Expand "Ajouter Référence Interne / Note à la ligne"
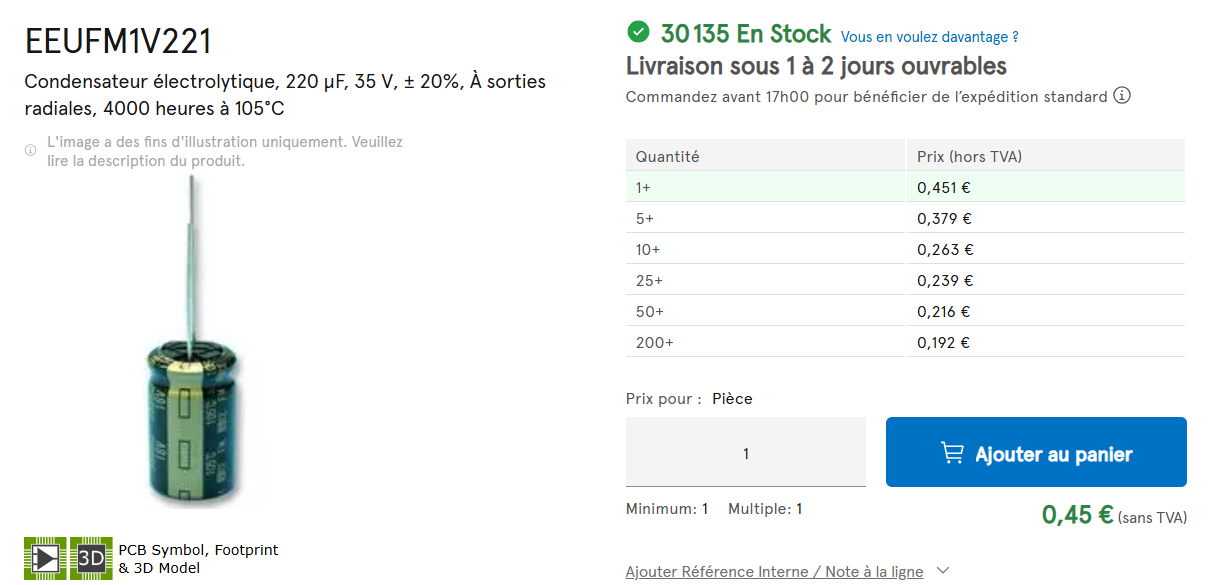This screenshot has width=1222, height=585. point(774,572)
